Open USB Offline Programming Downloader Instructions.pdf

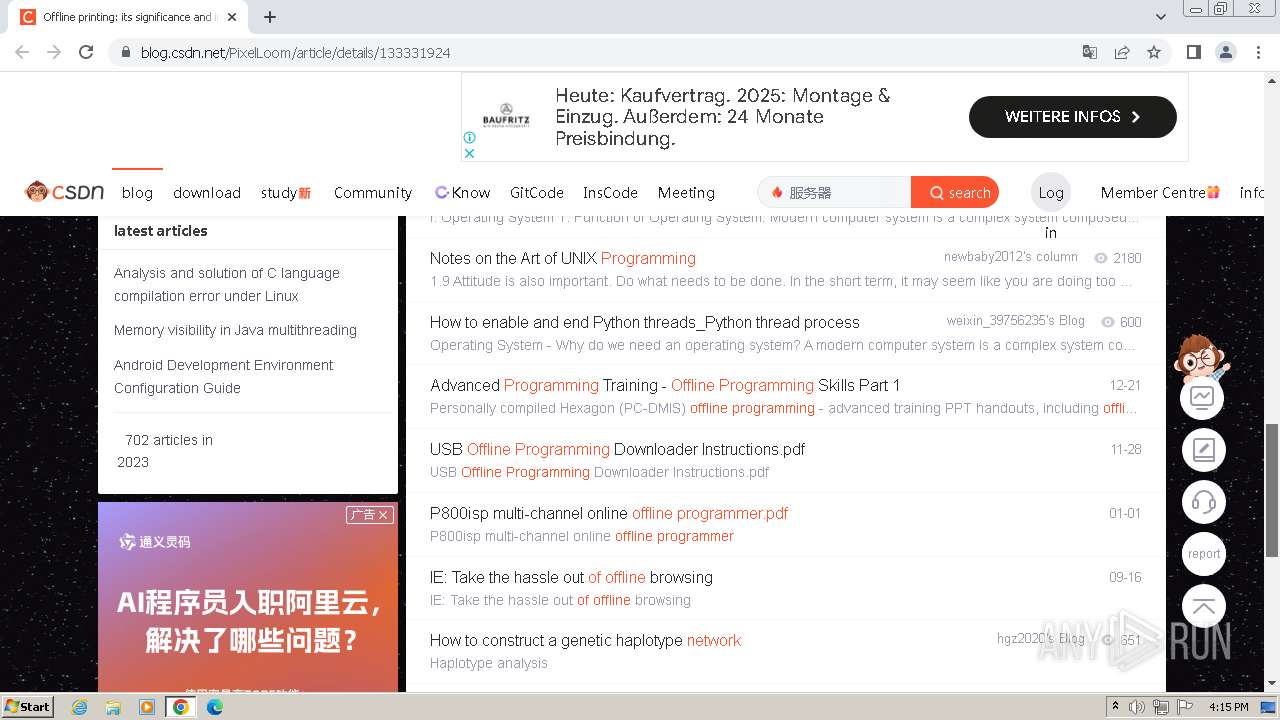tap(617, 449)
